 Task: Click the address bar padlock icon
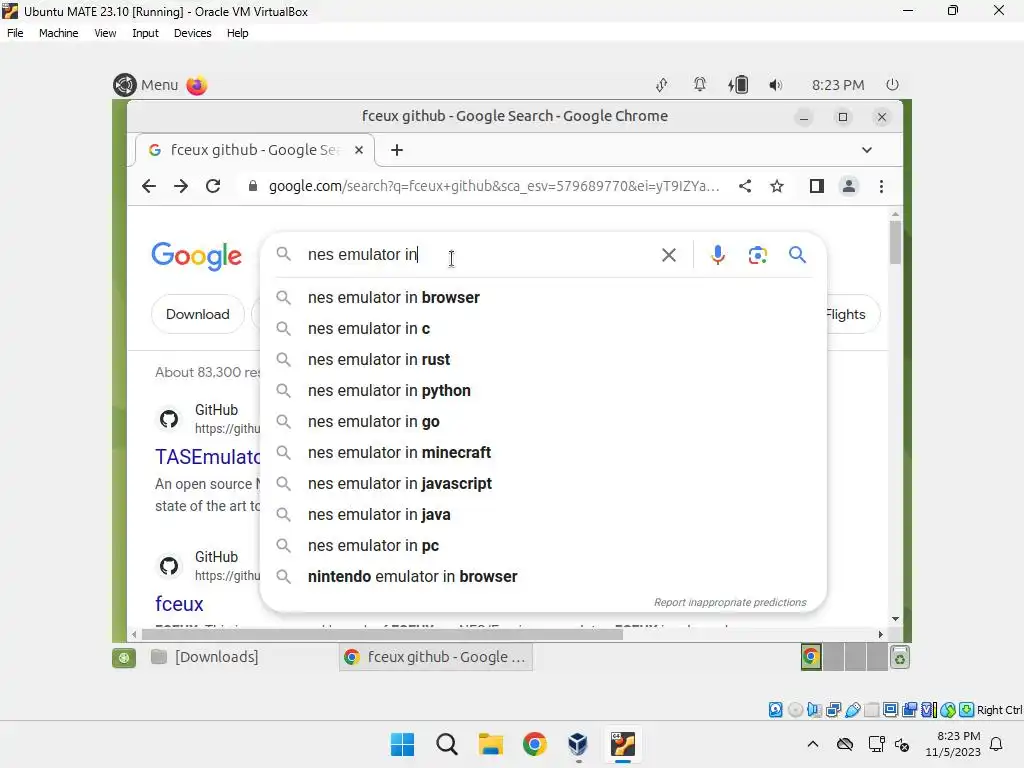click(253, 186)
